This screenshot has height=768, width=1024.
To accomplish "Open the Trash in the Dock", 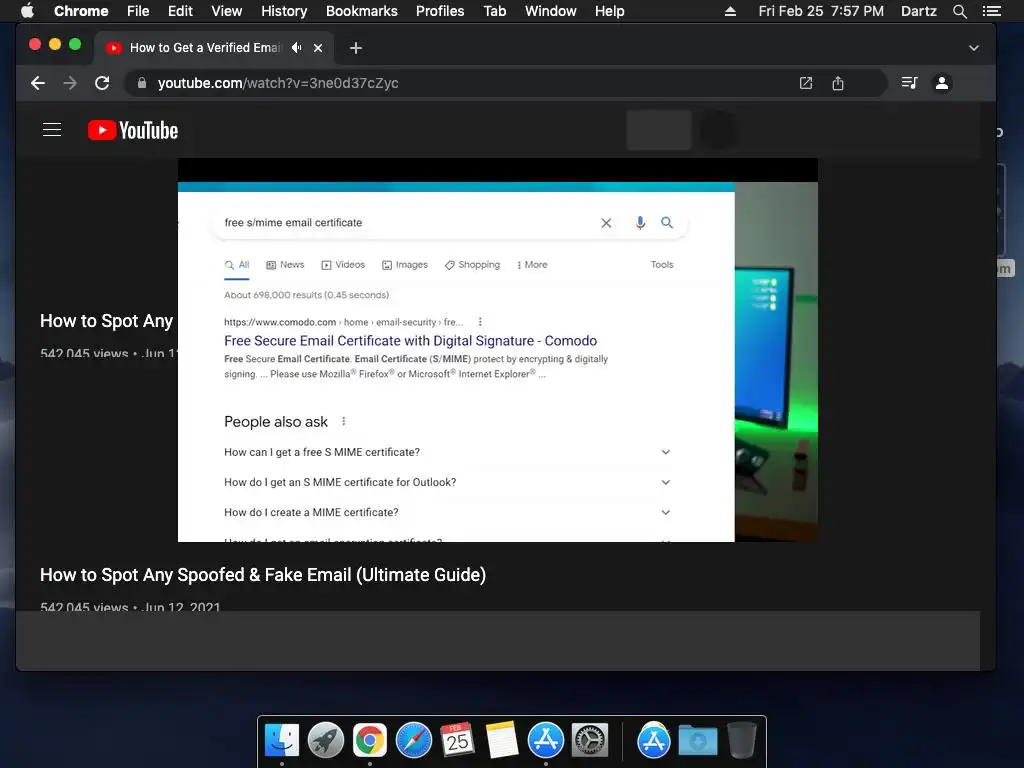I will click(x=741, y=740).
